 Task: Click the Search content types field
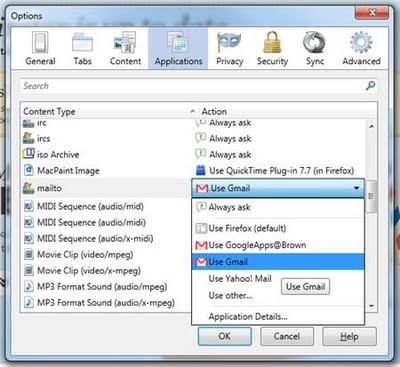(199, 86)
